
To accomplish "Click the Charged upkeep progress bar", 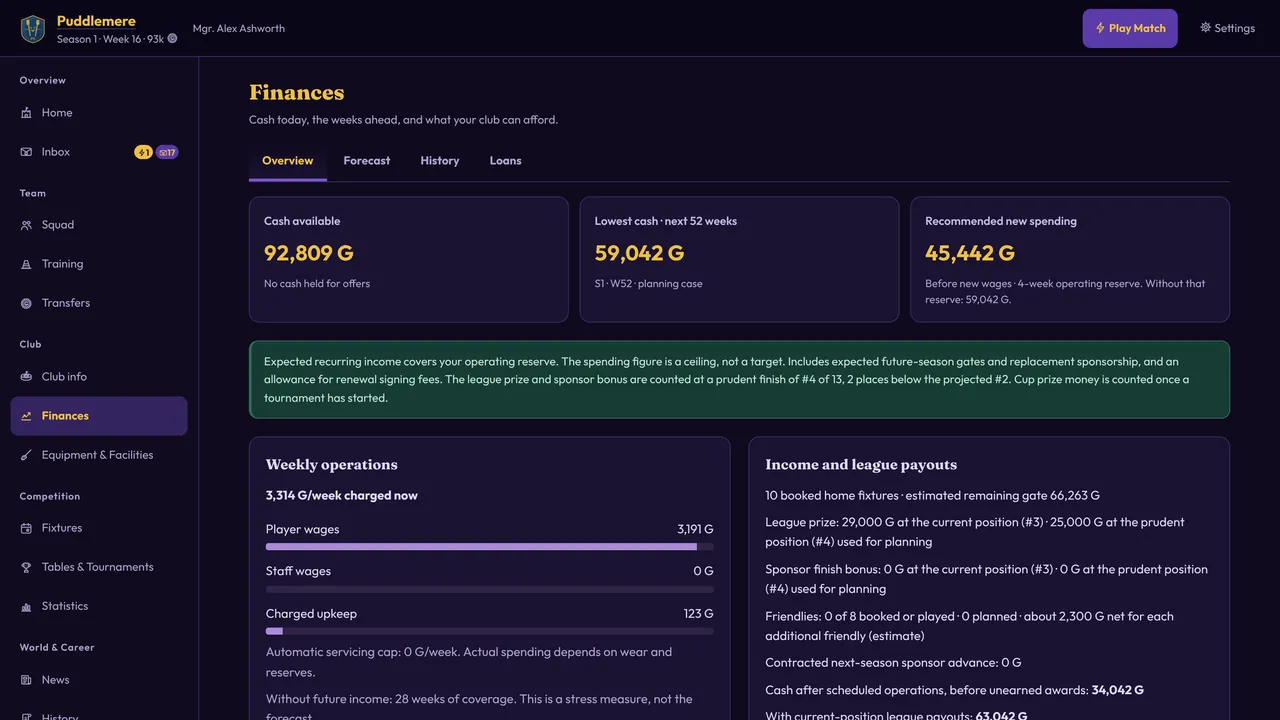I will pyautogui.click(x=490, y=631).
